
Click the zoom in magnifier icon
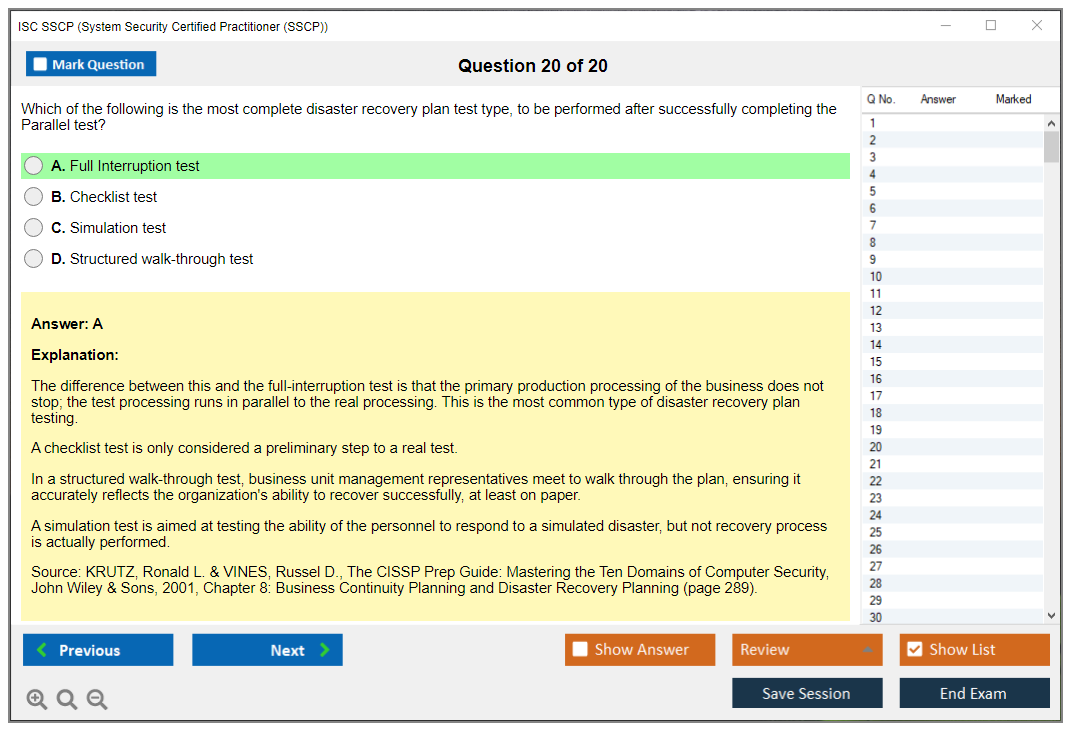click(37, 700)
